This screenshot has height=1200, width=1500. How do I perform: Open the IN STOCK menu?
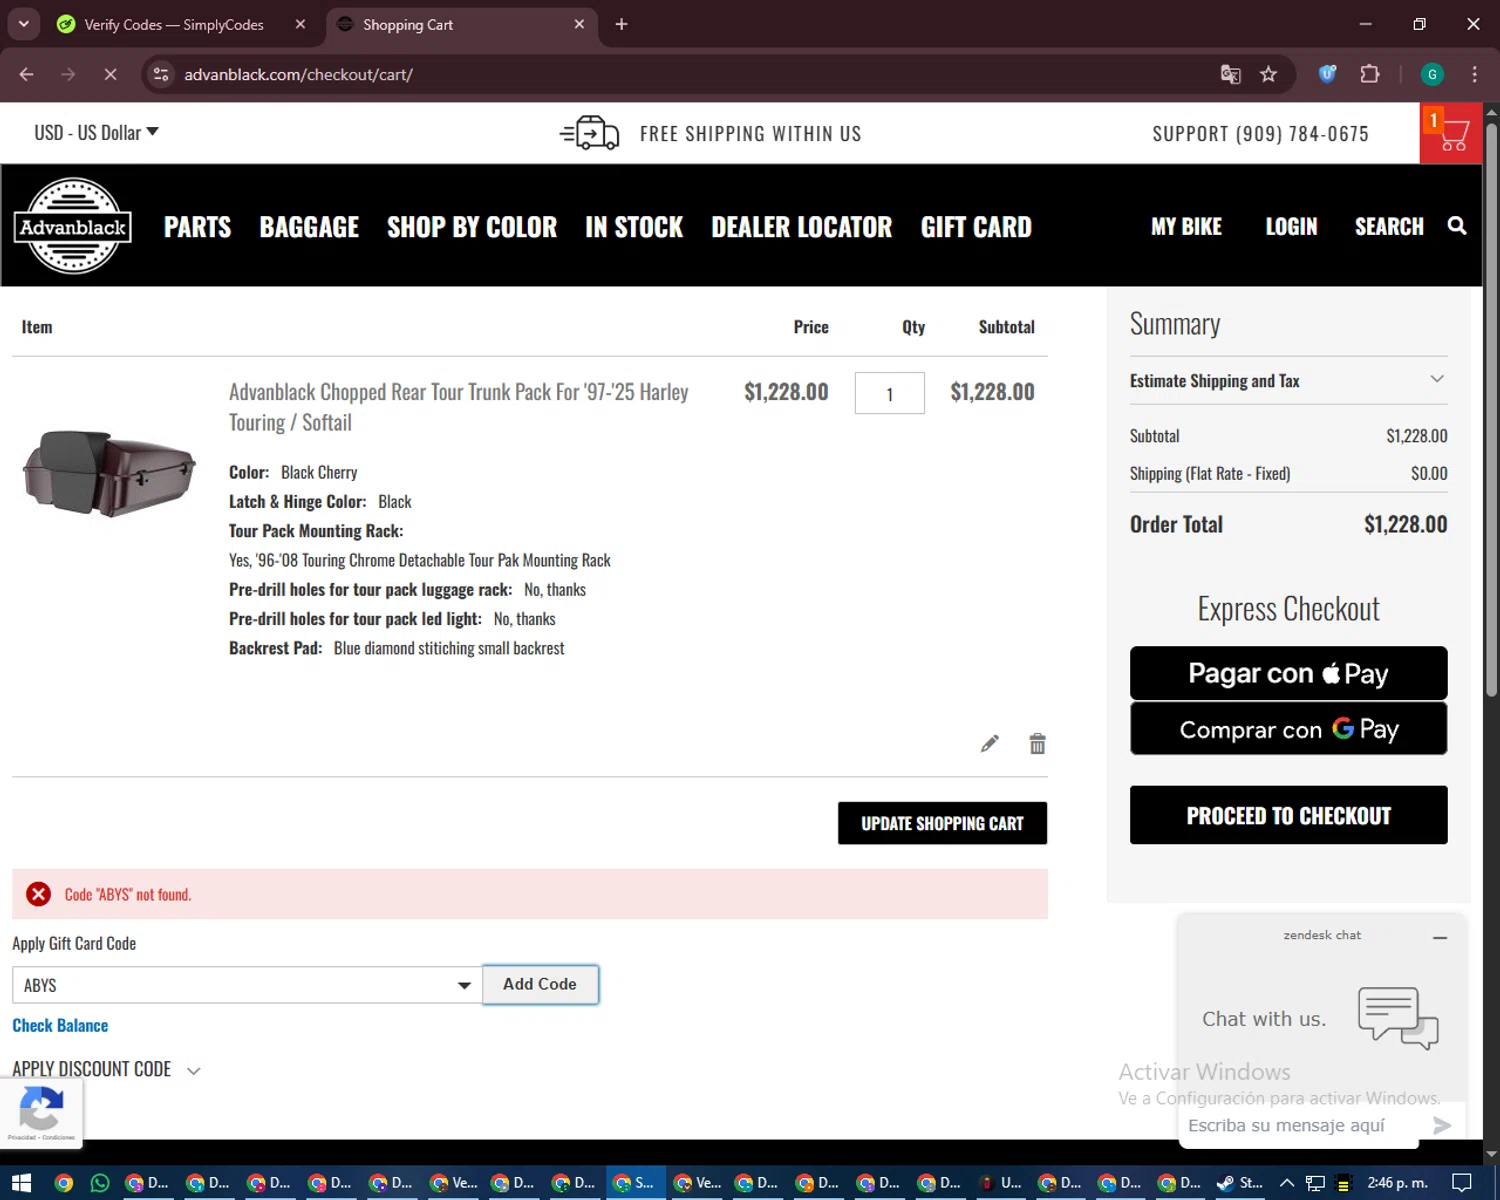click(634, 227)
